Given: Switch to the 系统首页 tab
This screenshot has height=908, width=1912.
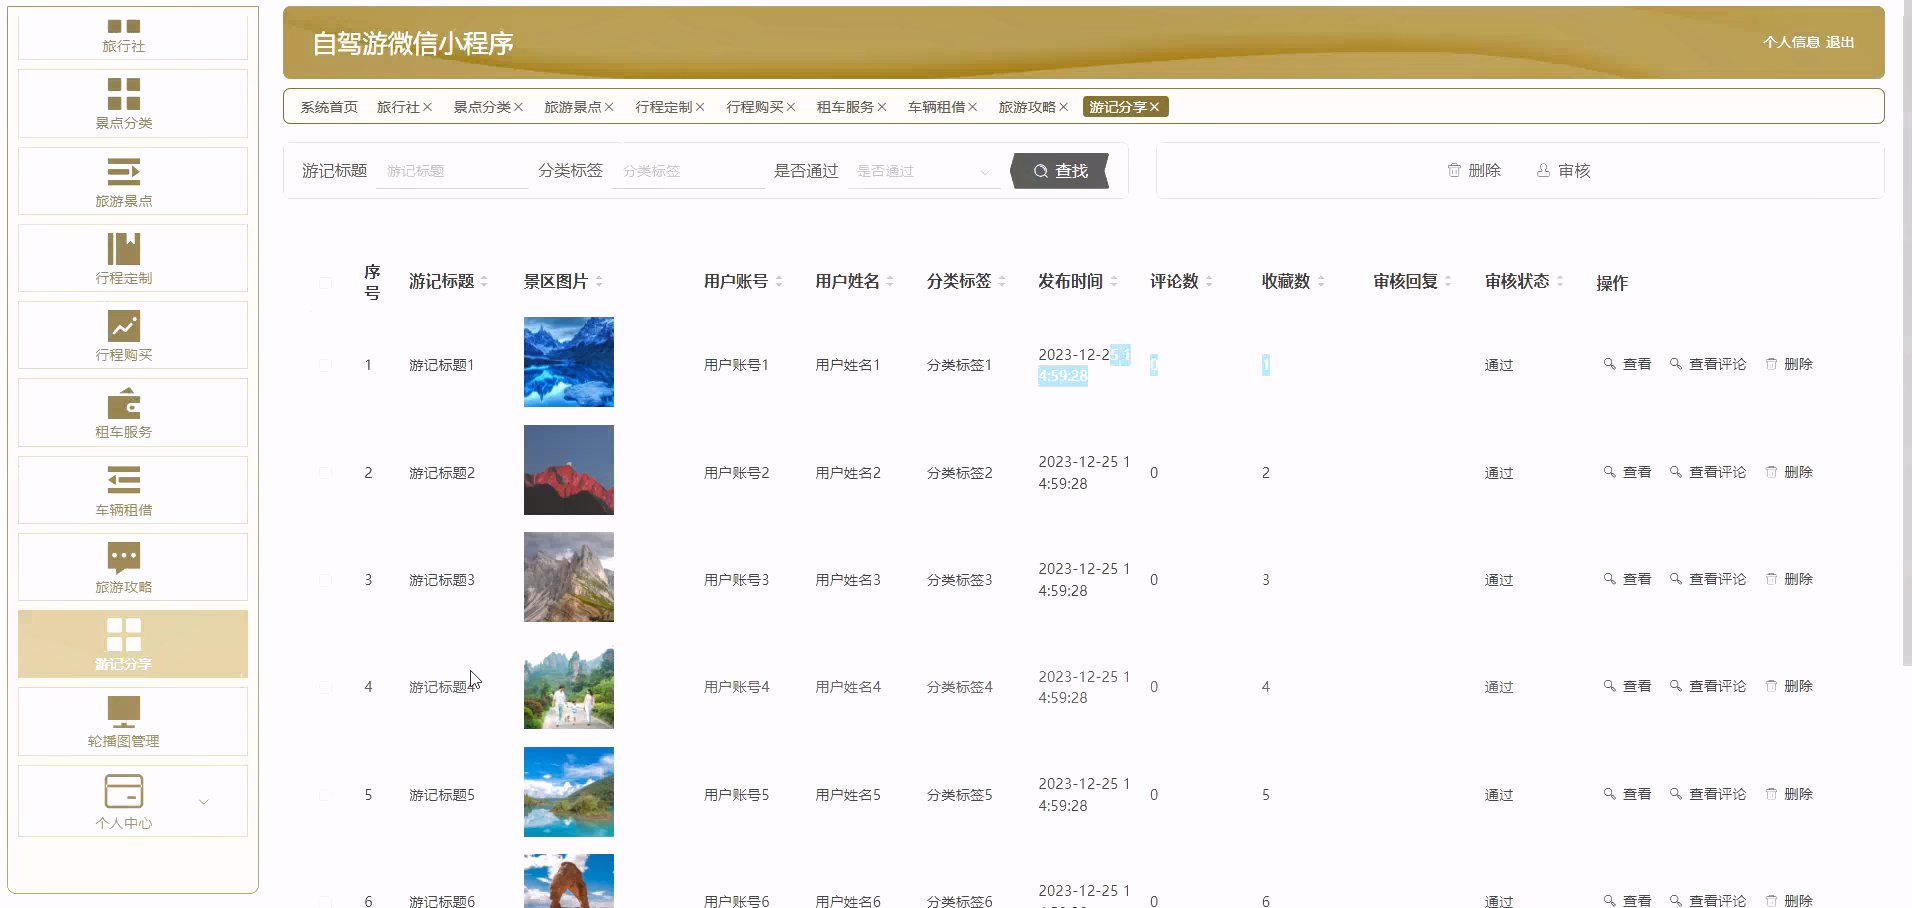Looking at the screenshot, I should click(329, 107).
